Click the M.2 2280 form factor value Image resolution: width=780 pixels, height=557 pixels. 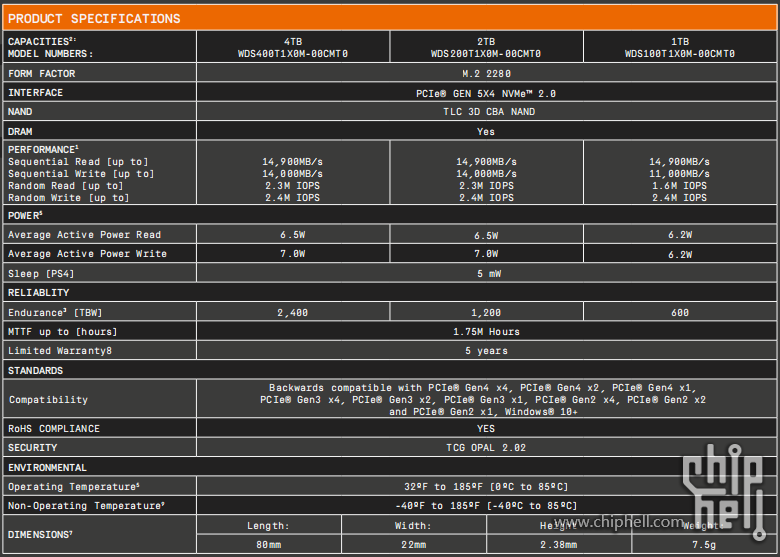[x=486, y=74]
